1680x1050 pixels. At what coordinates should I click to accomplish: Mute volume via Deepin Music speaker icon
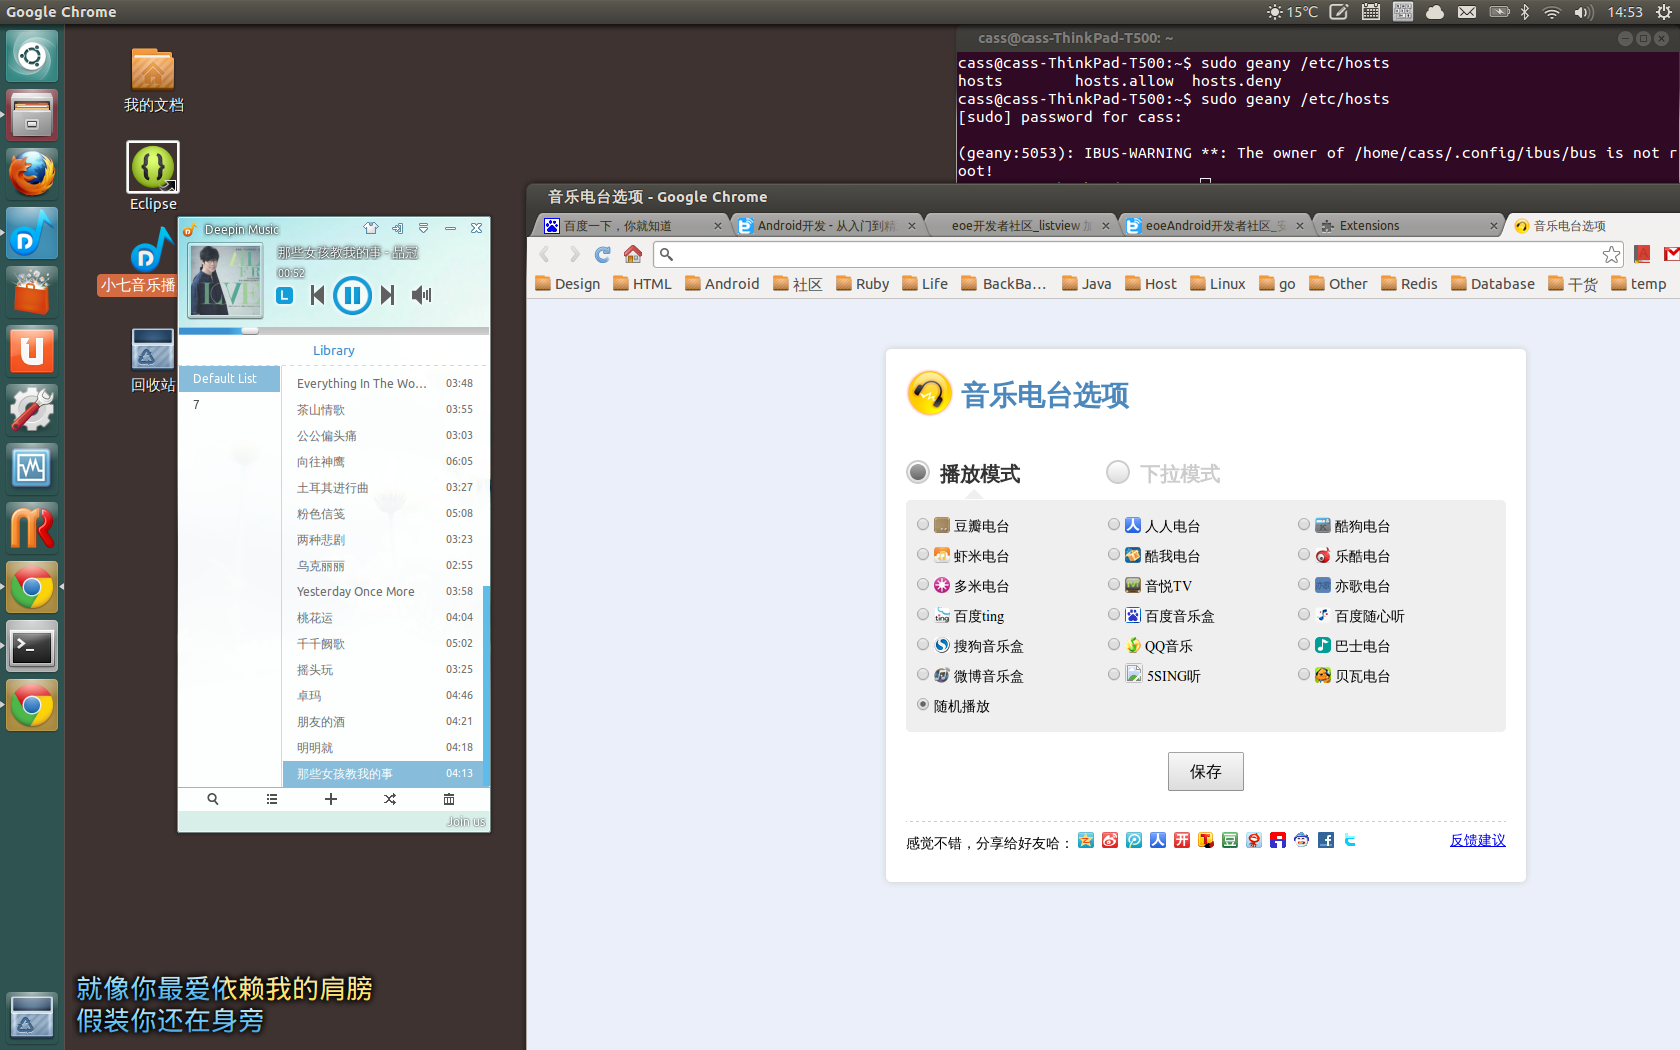[x=422, y=295]
